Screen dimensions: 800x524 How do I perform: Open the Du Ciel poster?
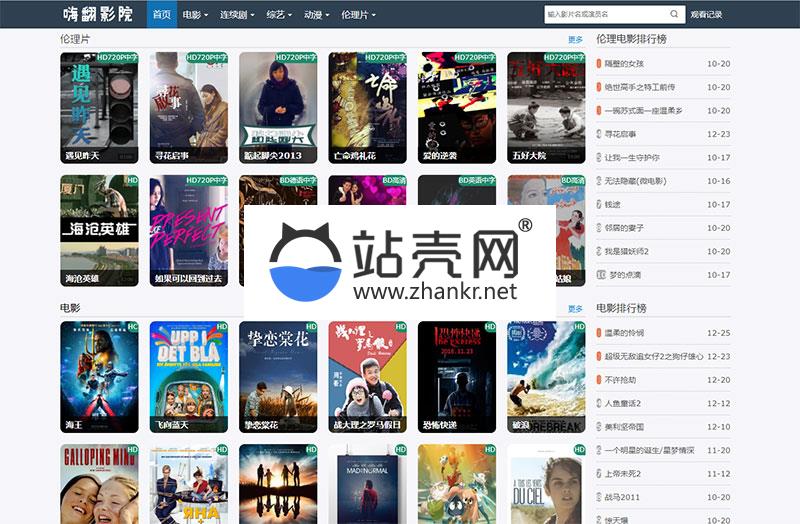pos(546,484)
